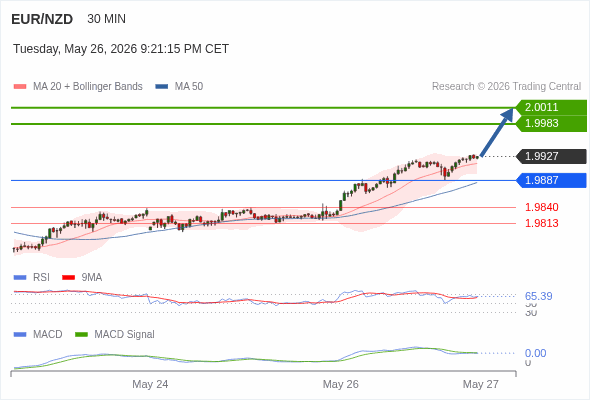Image resolution: width=590 pixels, height=400 pixels.
Task: Click the 9MA red legend marker
Action: tap(68, 278)
